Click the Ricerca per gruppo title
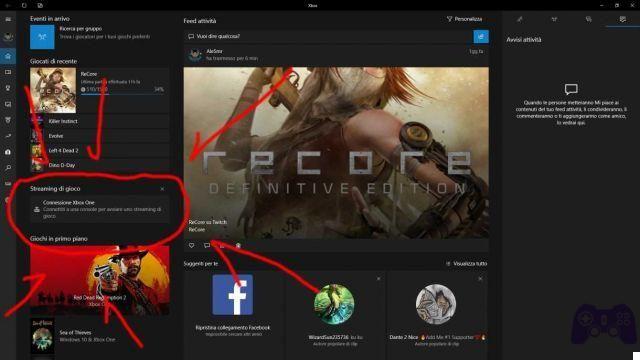This screenshot has height=360, width=640. (80, 29)
